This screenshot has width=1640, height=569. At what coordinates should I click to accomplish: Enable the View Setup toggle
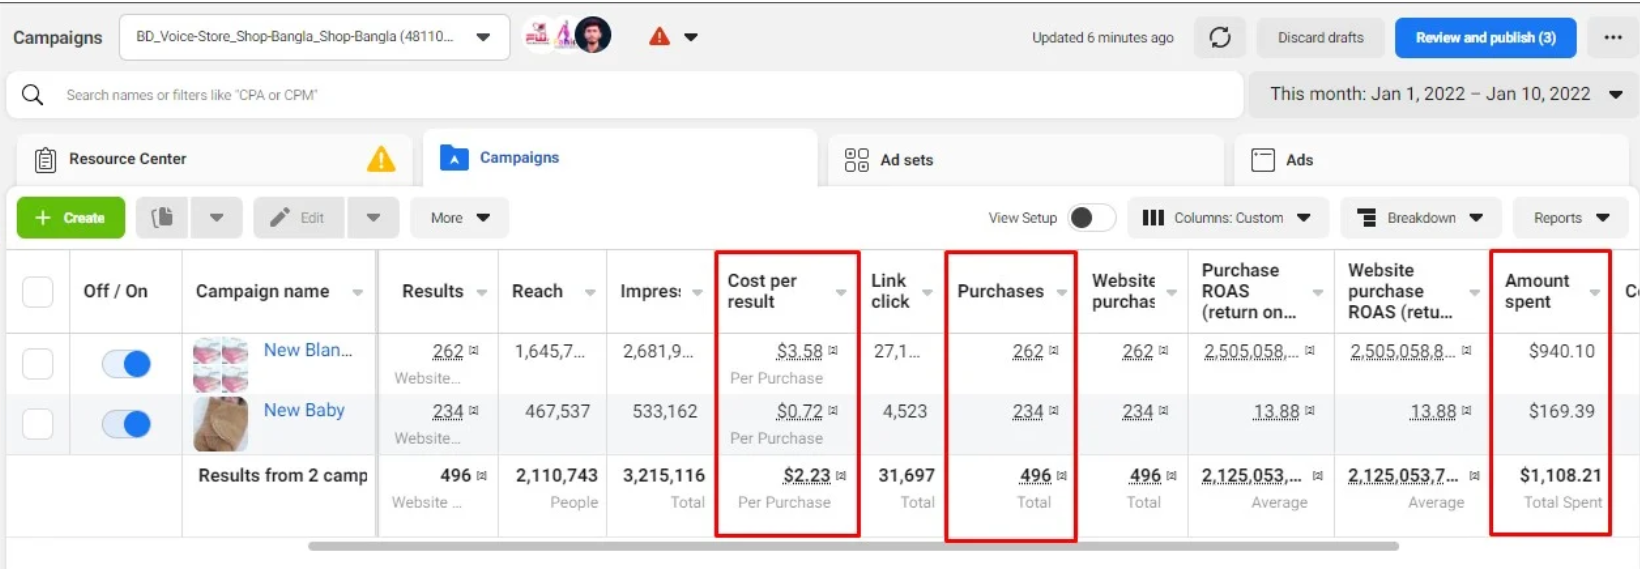[1090, 218]
